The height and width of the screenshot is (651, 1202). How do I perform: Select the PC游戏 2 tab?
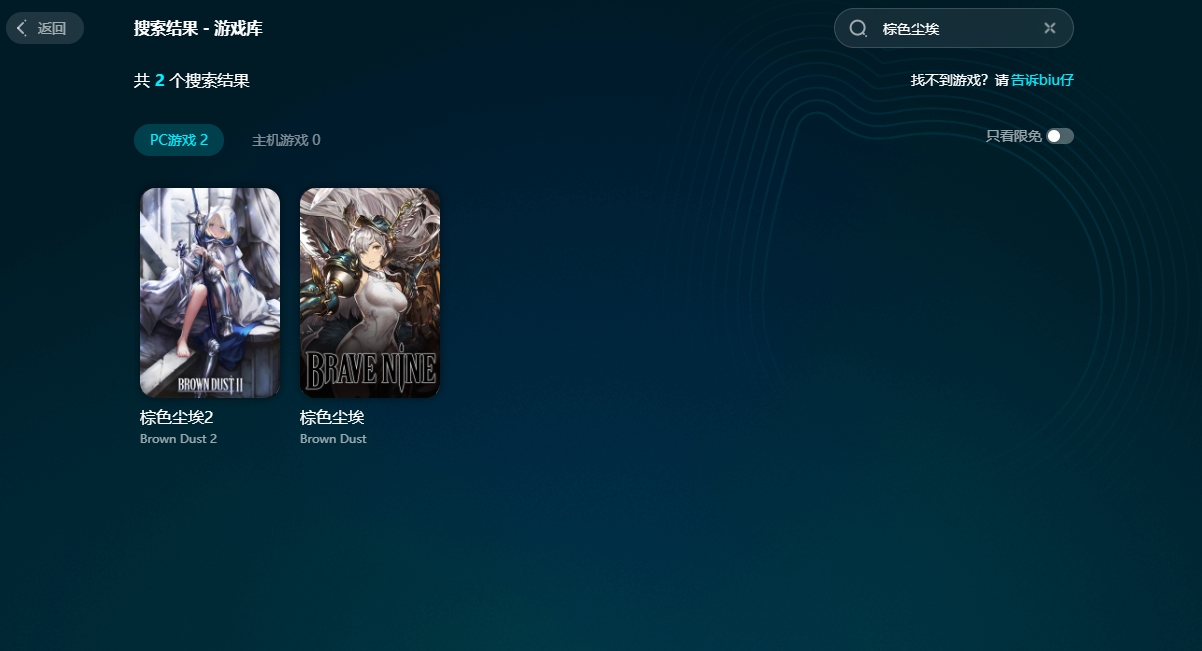(179, 140)
